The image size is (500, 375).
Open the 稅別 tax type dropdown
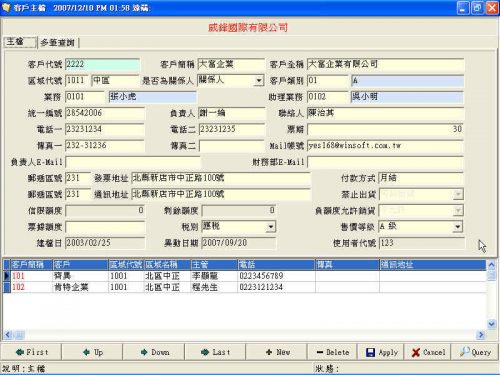click(x=271, y=227)
